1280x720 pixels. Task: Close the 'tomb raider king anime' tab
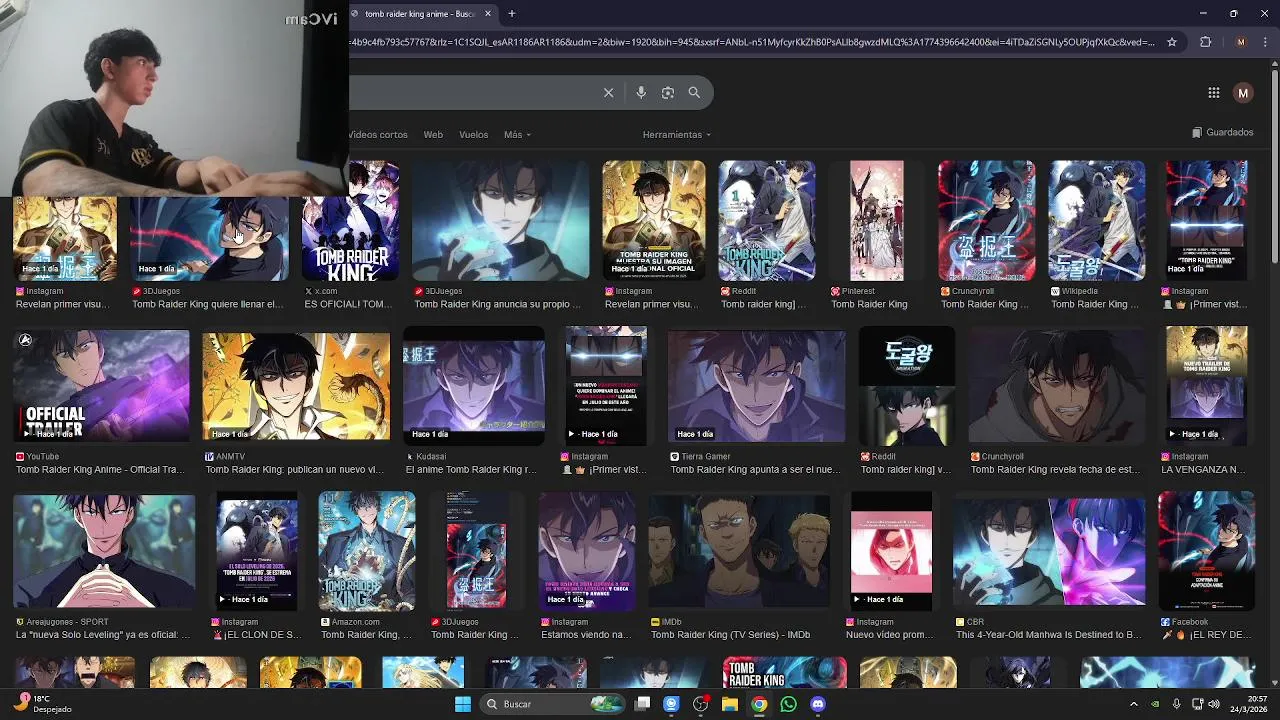pos(488,14)
